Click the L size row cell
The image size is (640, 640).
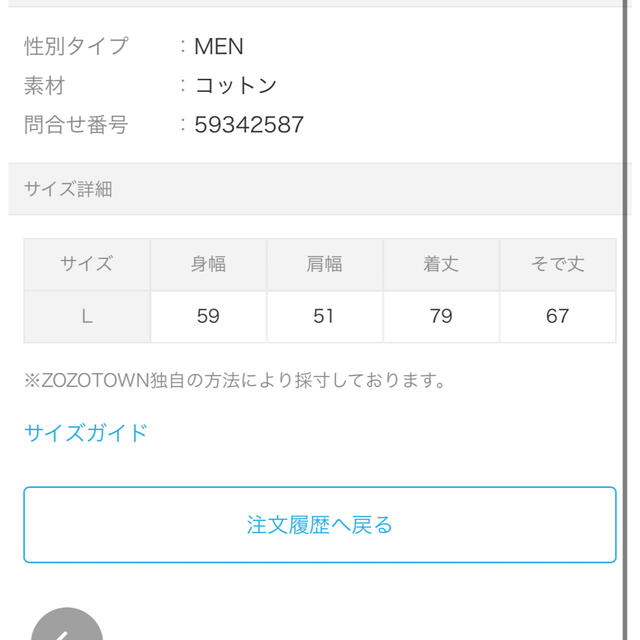tap(87, 316)
